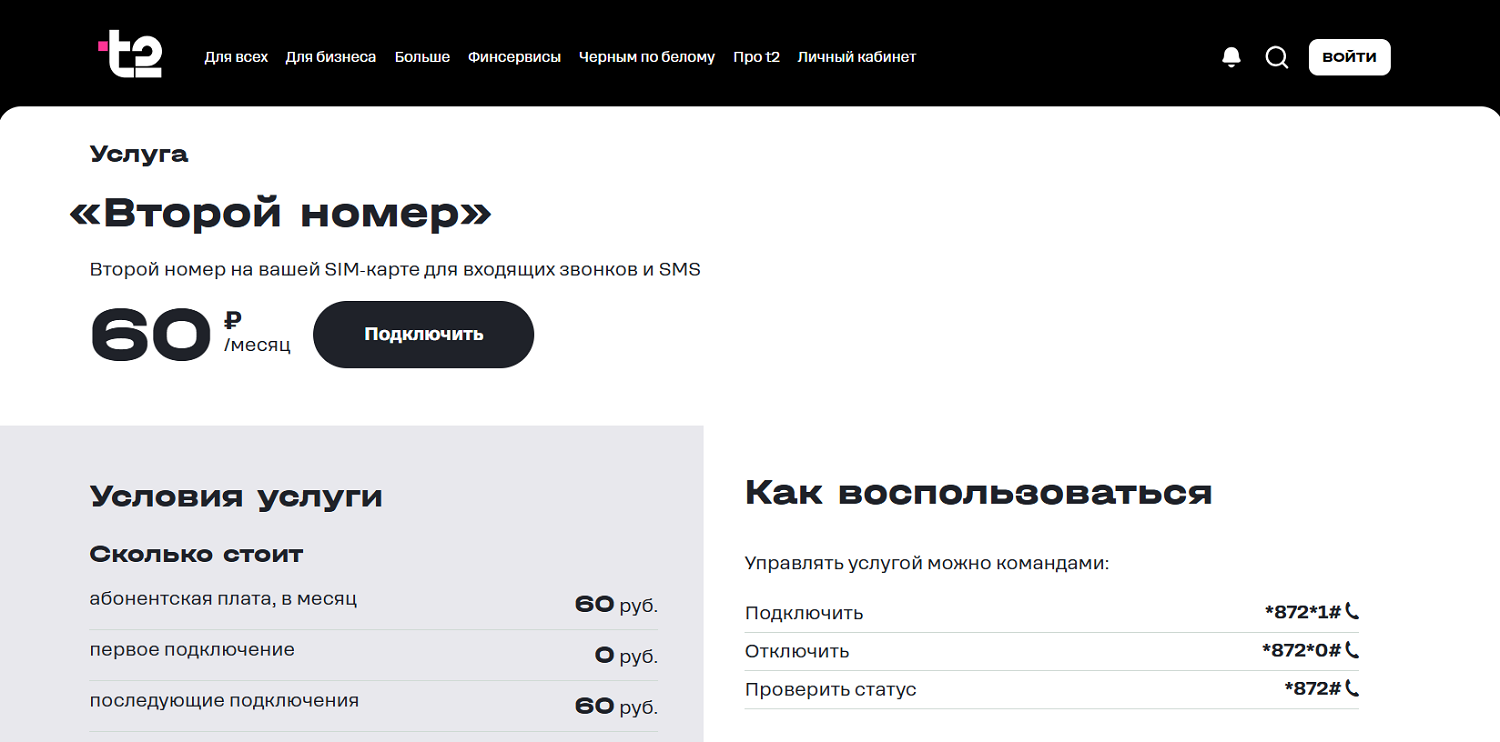Click the «Второй номер» heading
This screenshot has width=1500, height=742.
pos(281,213)
